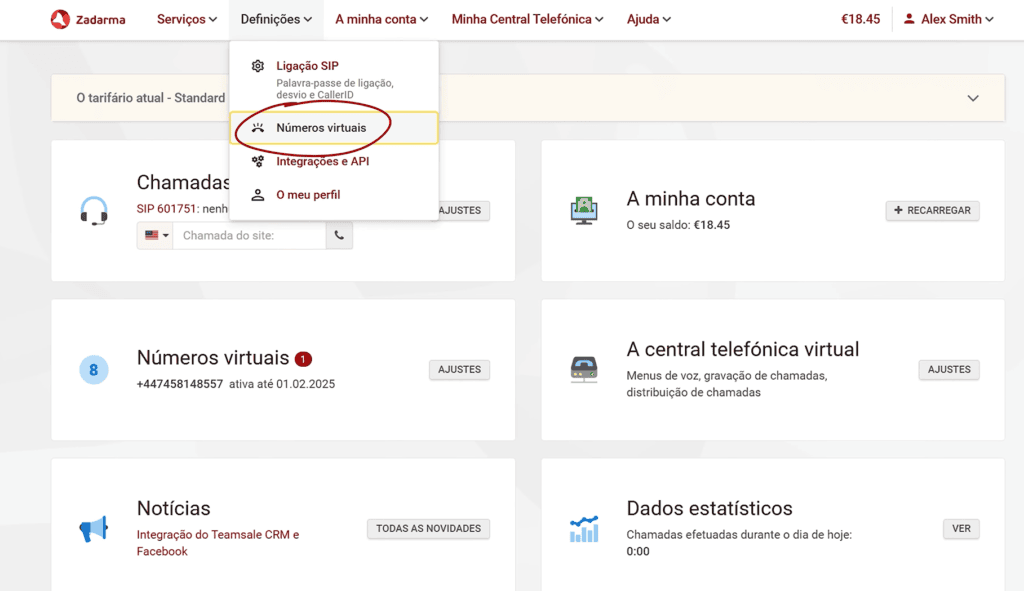Open the Serviços dropdown
Image resolution: width=1024 pixels, height=591 pixels.
point(186,19)
